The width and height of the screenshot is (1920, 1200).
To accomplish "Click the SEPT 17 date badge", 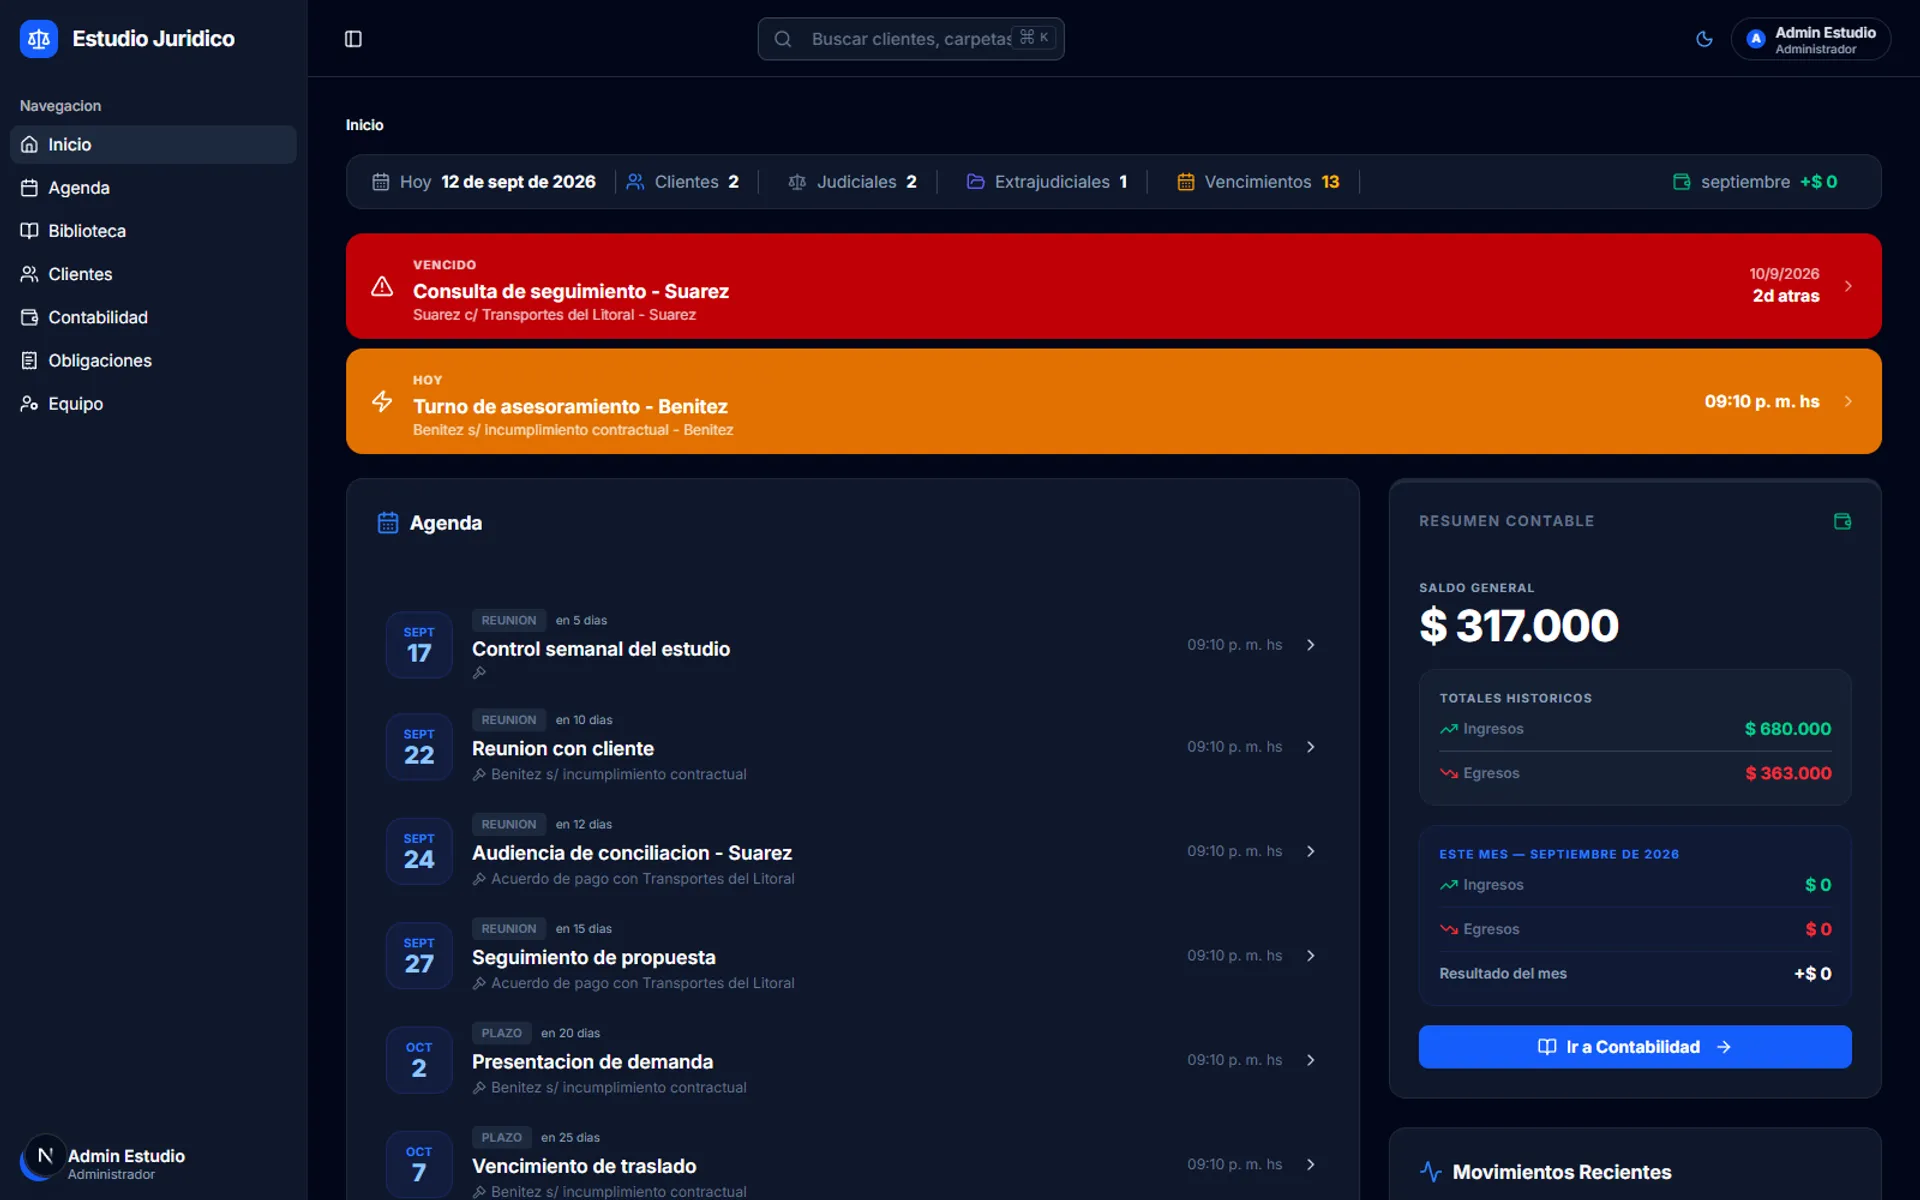I will click(419, 645).
